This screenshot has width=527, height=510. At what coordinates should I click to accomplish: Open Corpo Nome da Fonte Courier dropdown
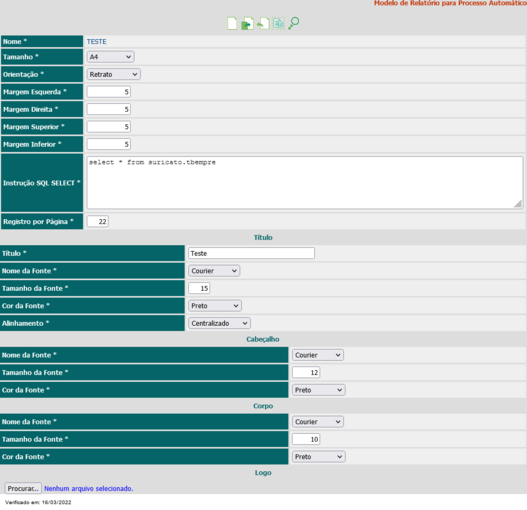pyautogui.click(x=318, y=422)
